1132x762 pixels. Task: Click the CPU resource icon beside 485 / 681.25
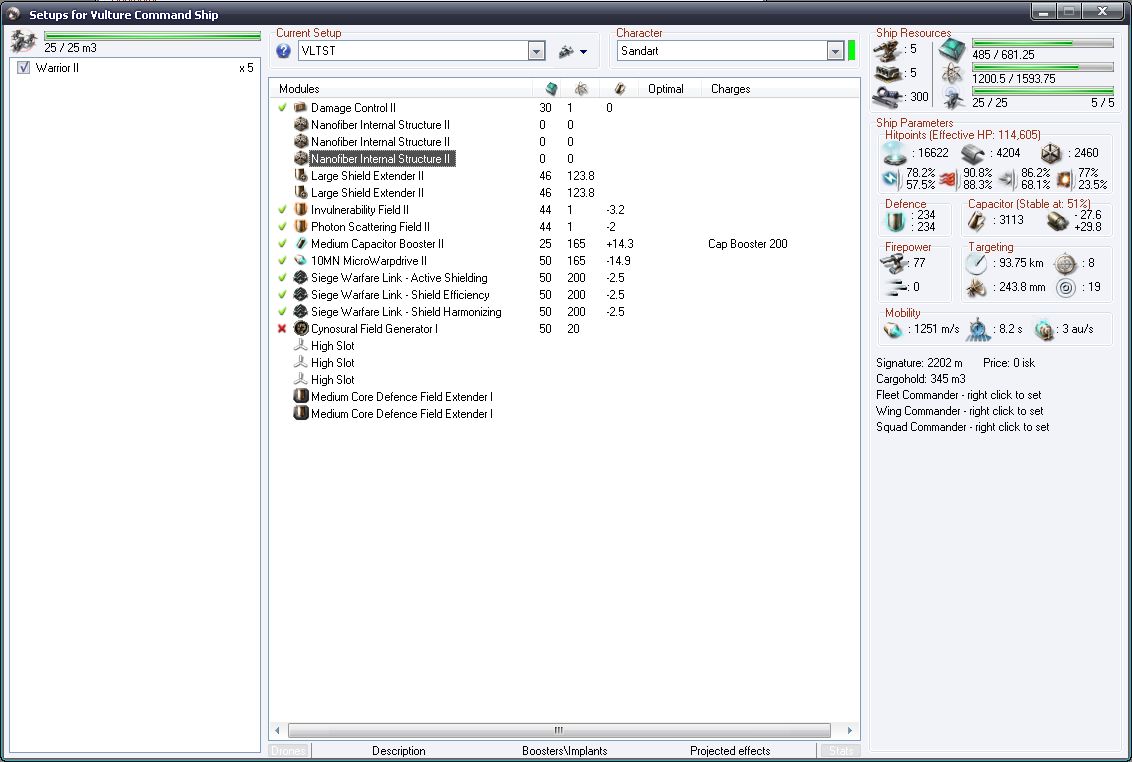(x=952, y=50)
